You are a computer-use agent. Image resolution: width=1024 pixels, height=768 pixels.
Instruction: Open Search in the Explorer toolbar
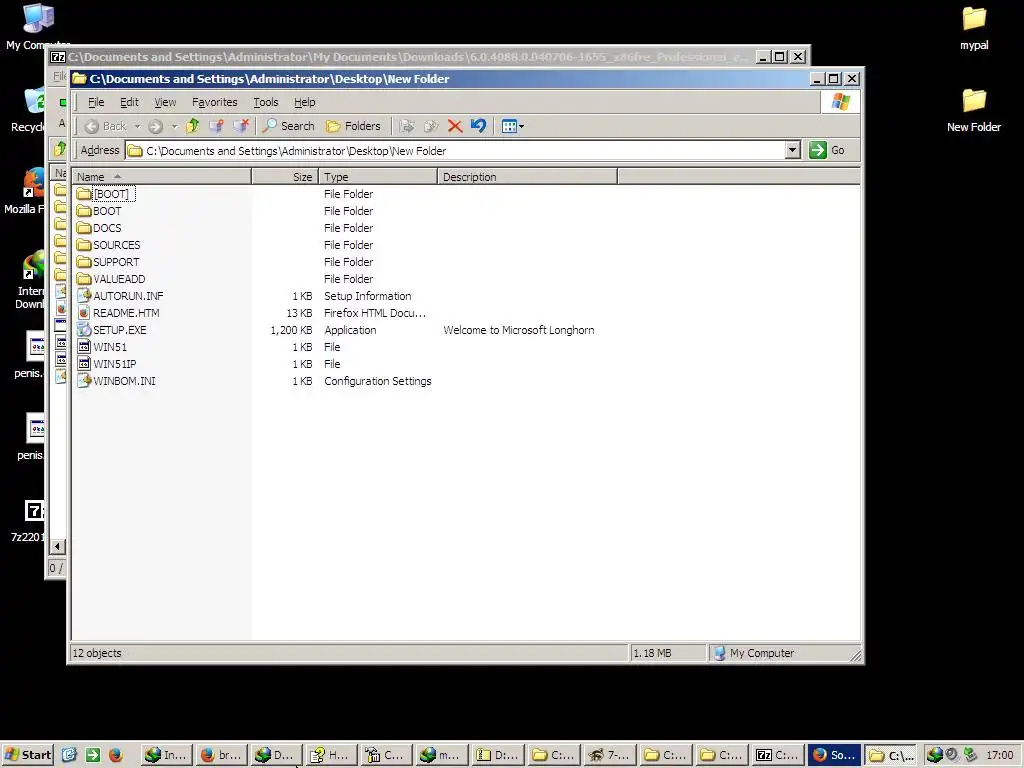(x=289, y=126)
